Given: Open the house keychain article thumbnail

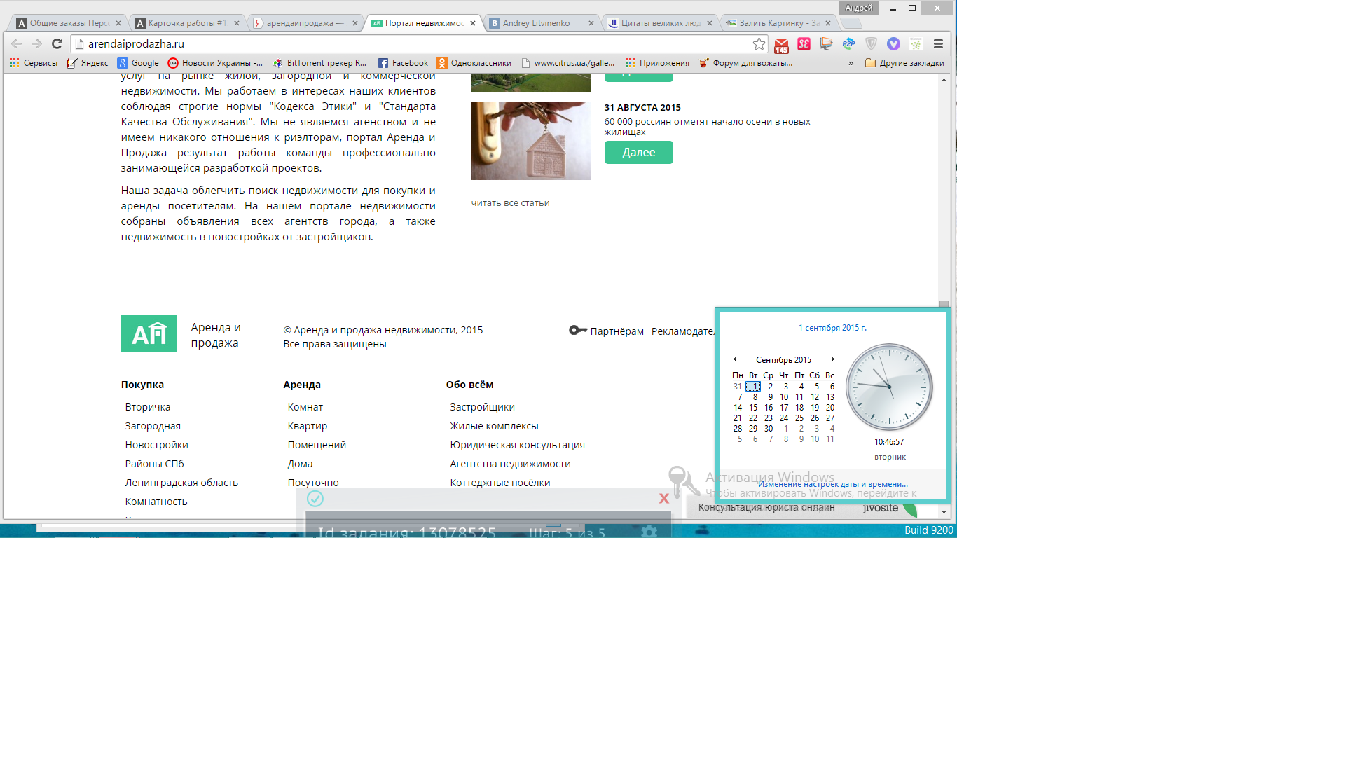Looking at the screenshot, I should (531, 141).
